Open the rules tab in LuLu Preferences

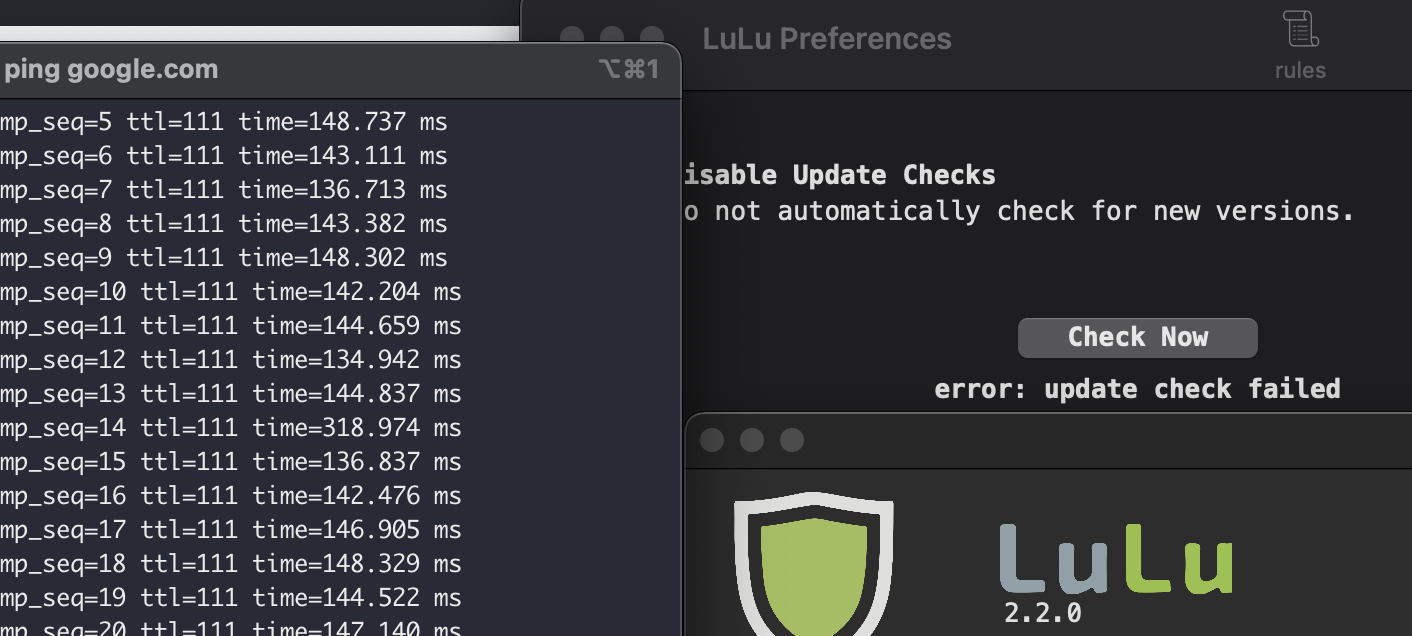coord(1300,45)
